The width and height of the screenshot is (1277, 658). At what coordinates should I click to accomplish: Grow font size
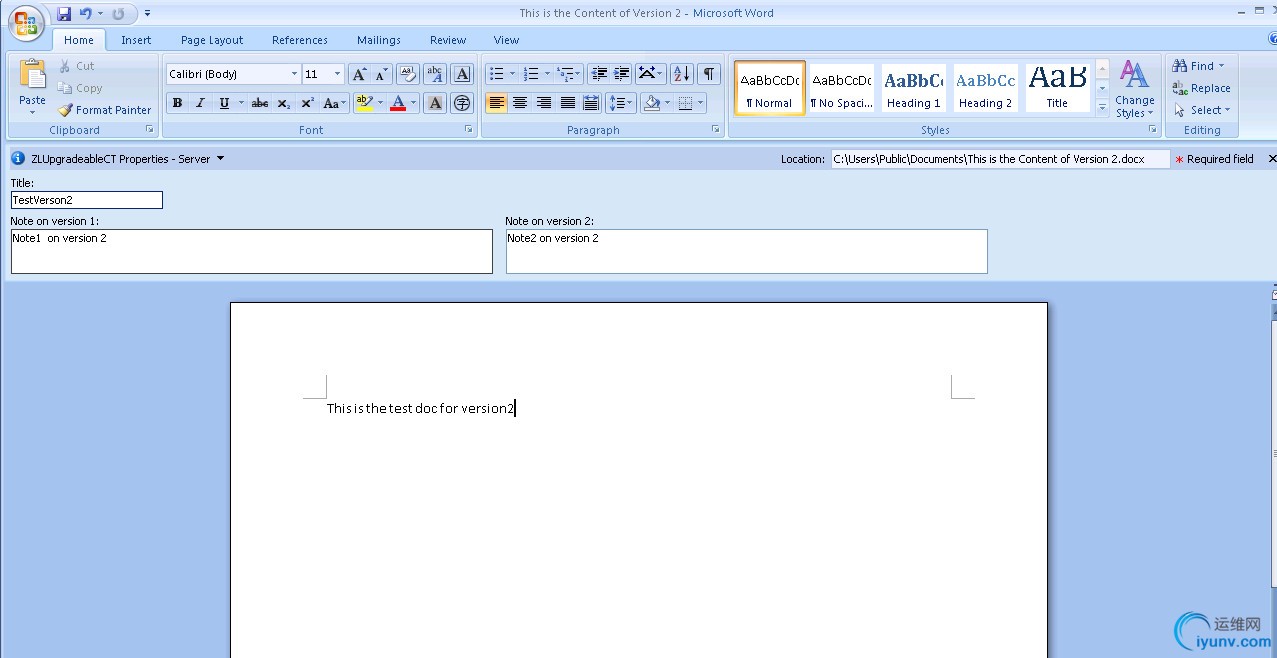point(359,74)
